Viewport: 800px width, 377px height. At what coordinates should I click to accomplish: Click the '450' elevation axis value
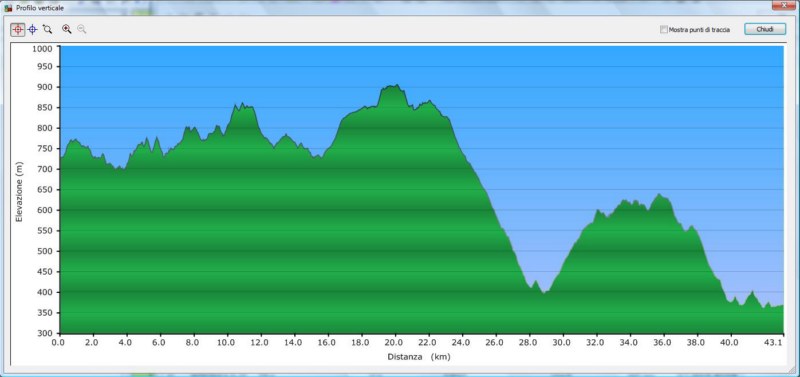[x=46, y=272]
